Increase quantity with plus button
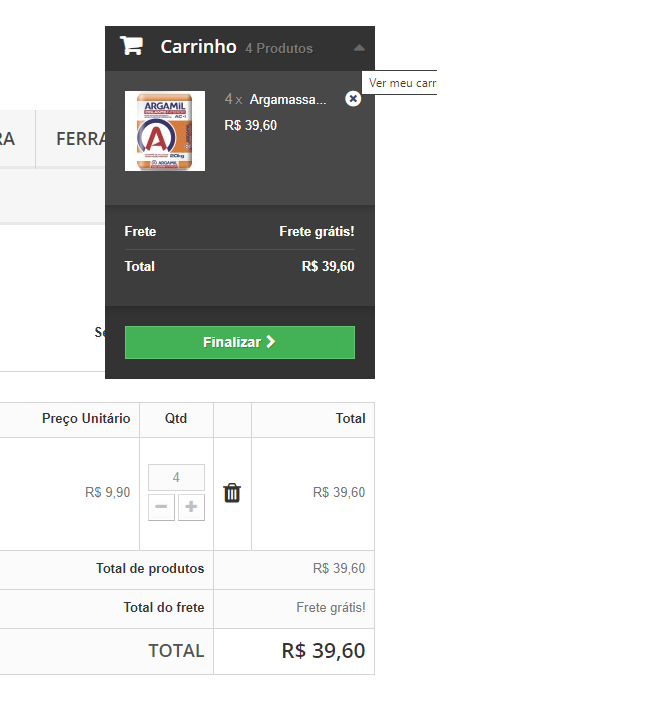The image size is (645, 721). tap(191, 507)
